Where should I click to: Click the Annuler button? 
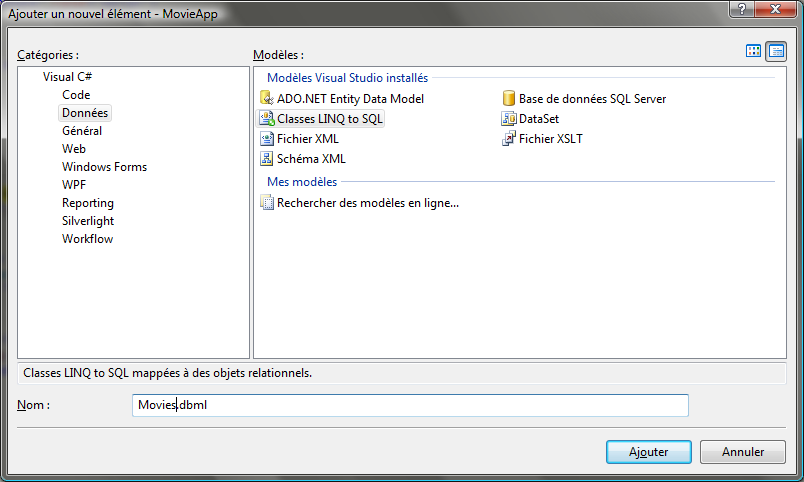[742, 452]
